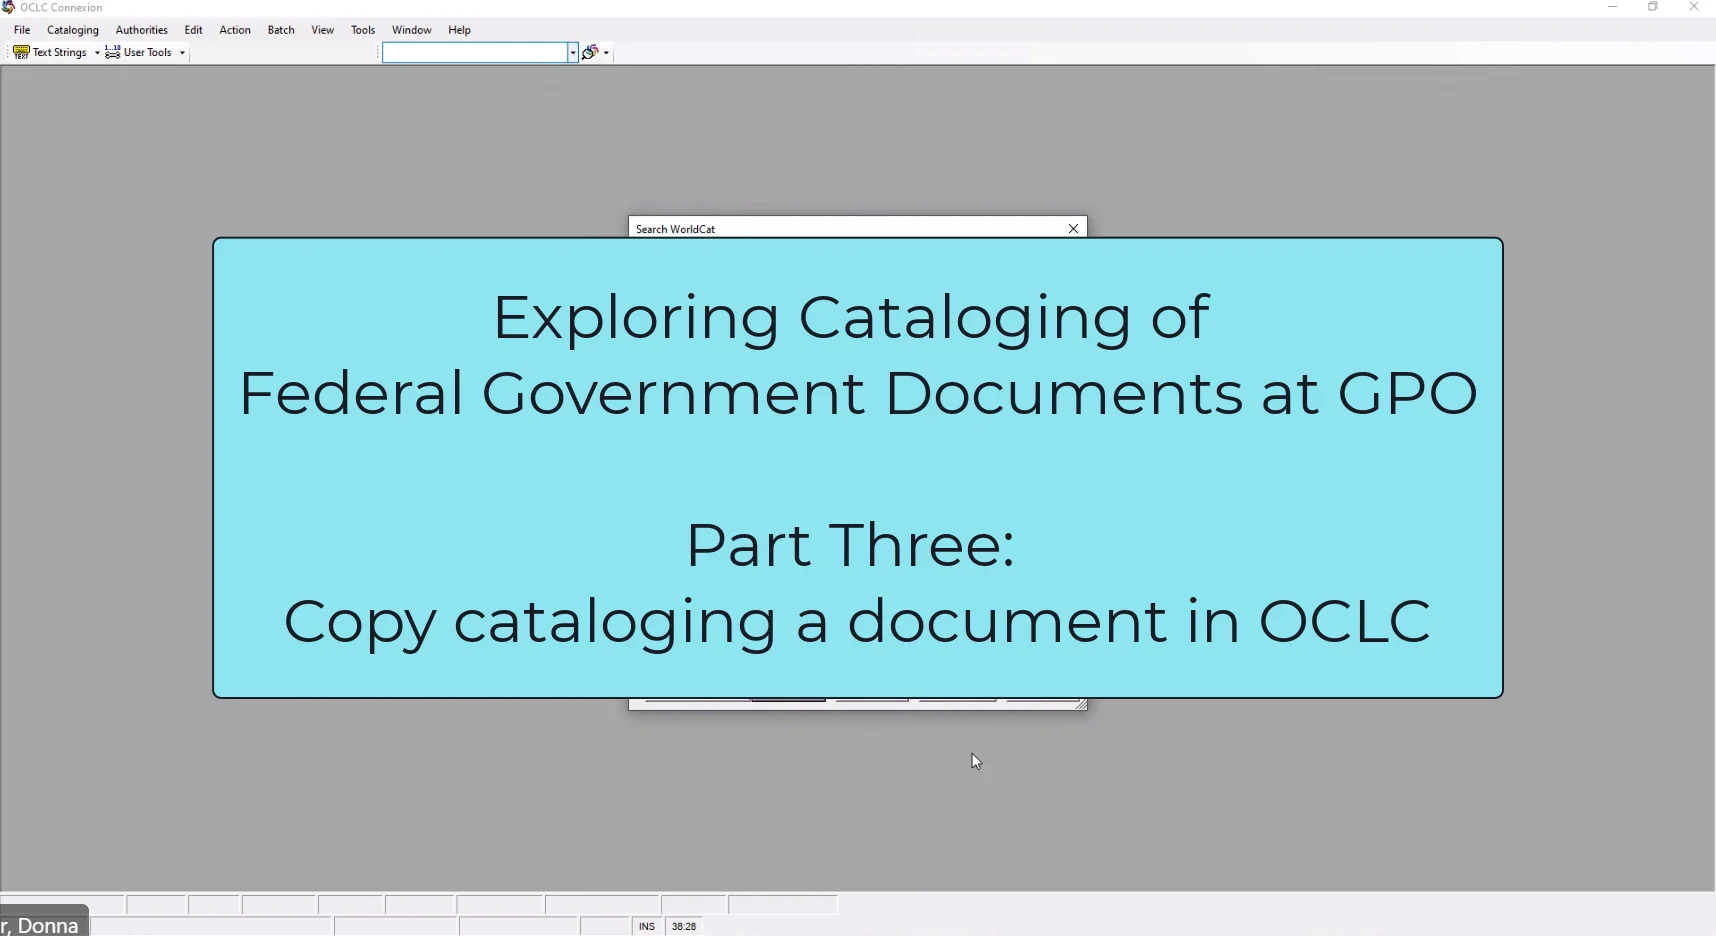Screen dimensions: 1716x936
Task: Open the Authorities menu
Action: point(141,30)
